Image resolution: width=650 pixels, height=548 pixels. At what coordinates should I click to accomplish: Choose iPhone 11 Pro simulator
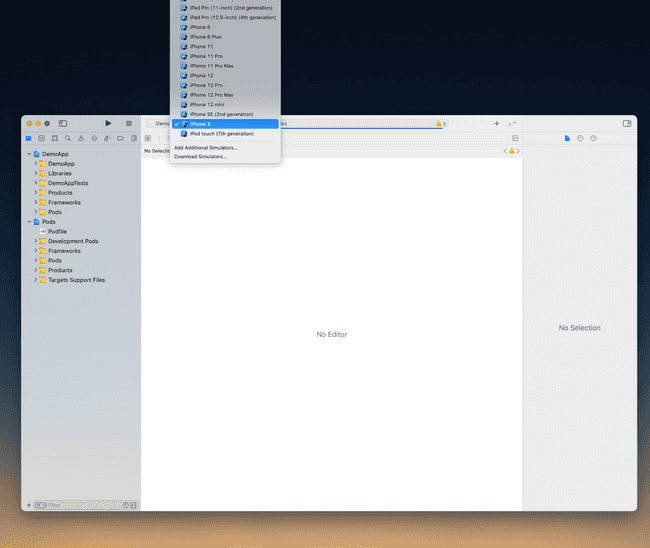[x=225, y=56]
